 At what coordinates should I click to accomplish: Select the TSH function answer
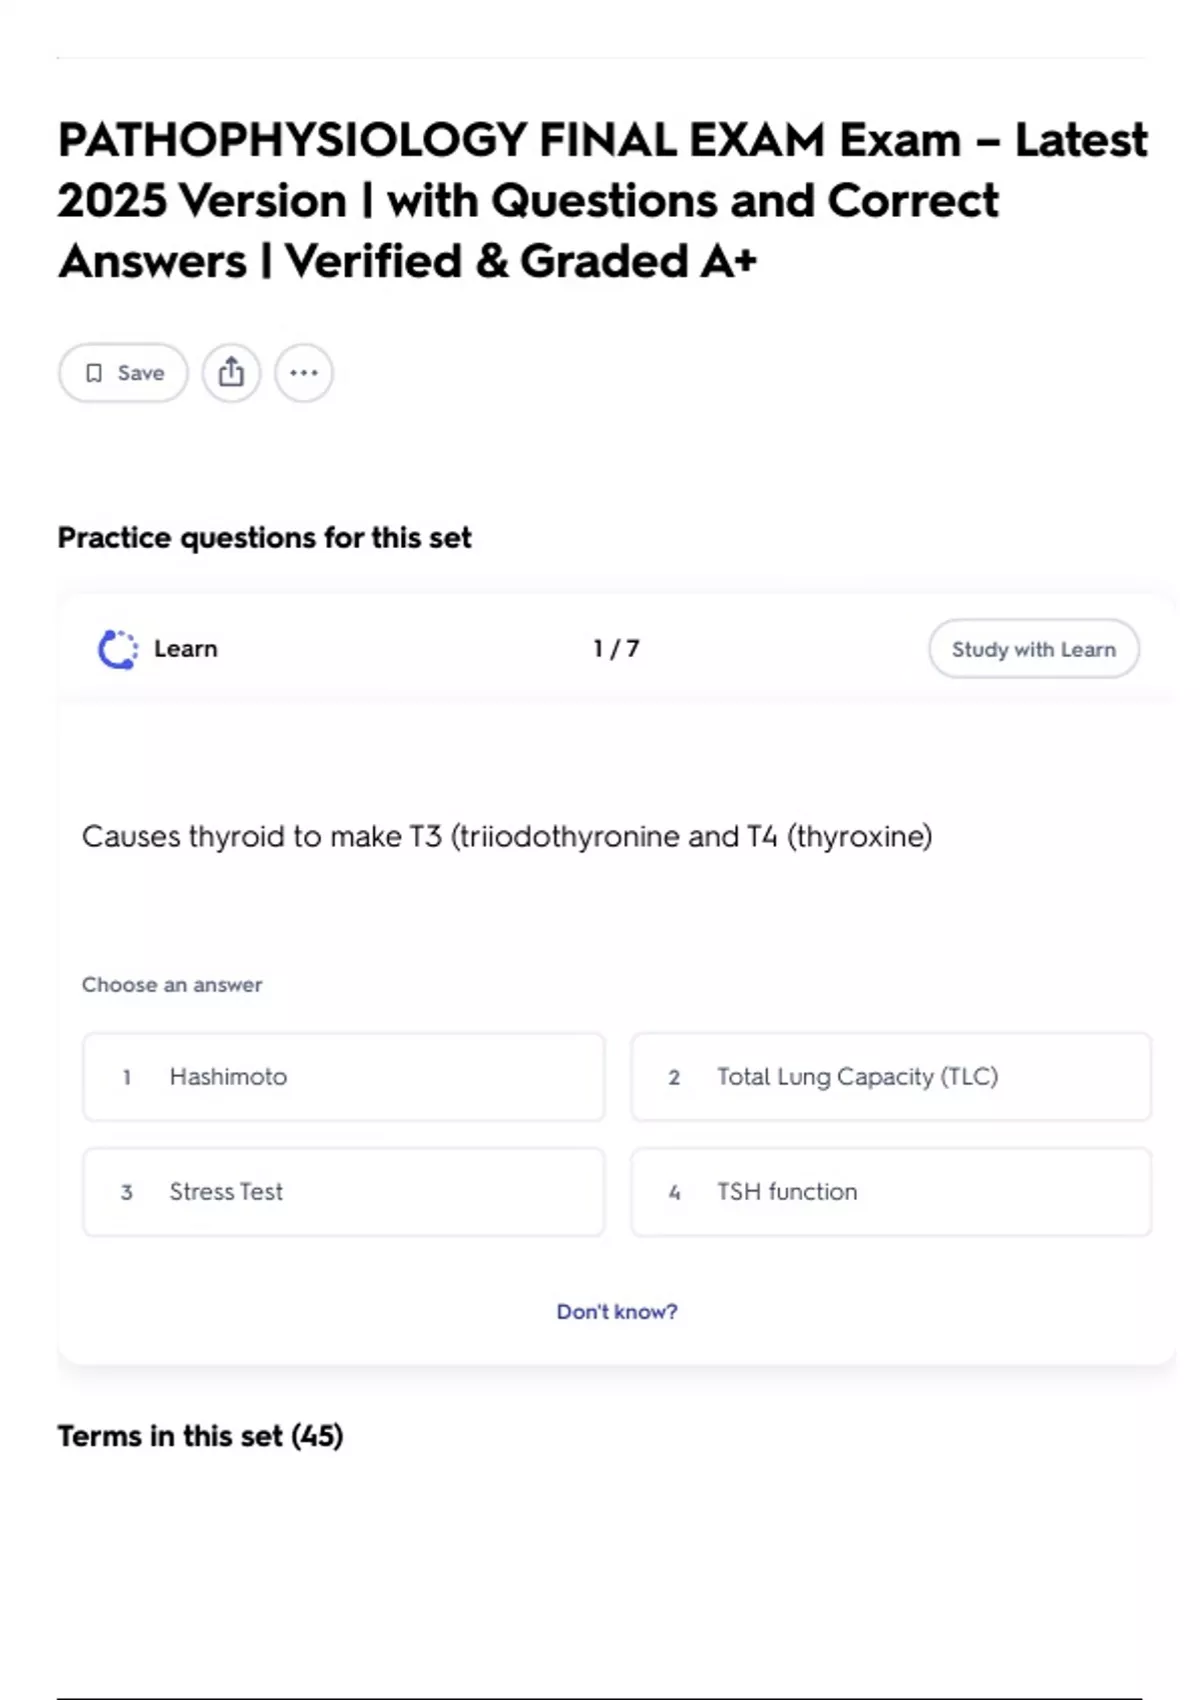click(x=890, y=1192)
